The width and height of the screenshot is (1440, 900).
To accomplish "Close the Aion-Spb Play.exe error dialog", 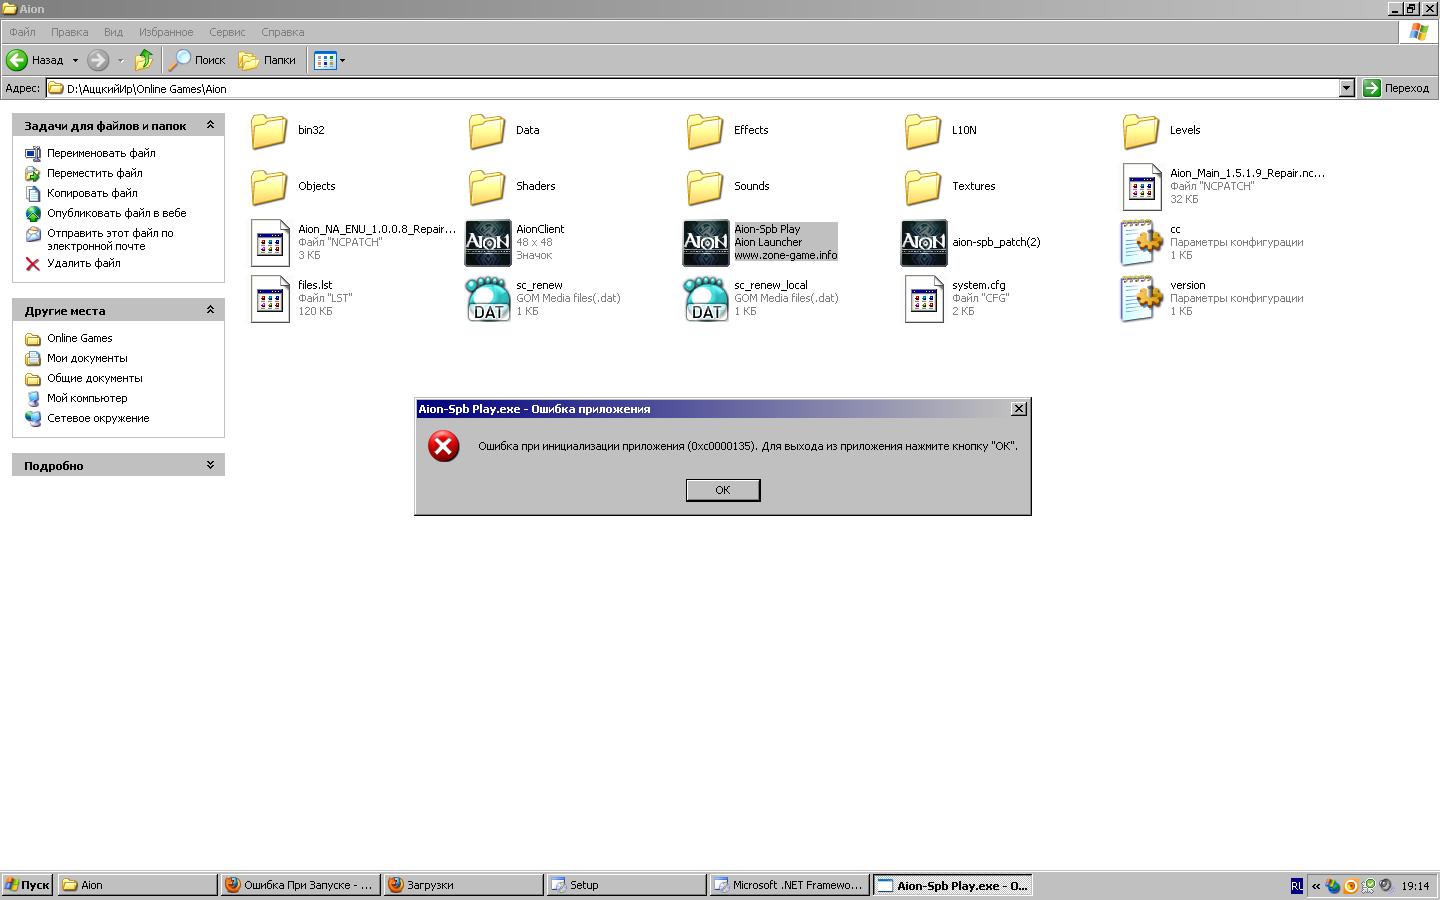I will pos(1019,408).
